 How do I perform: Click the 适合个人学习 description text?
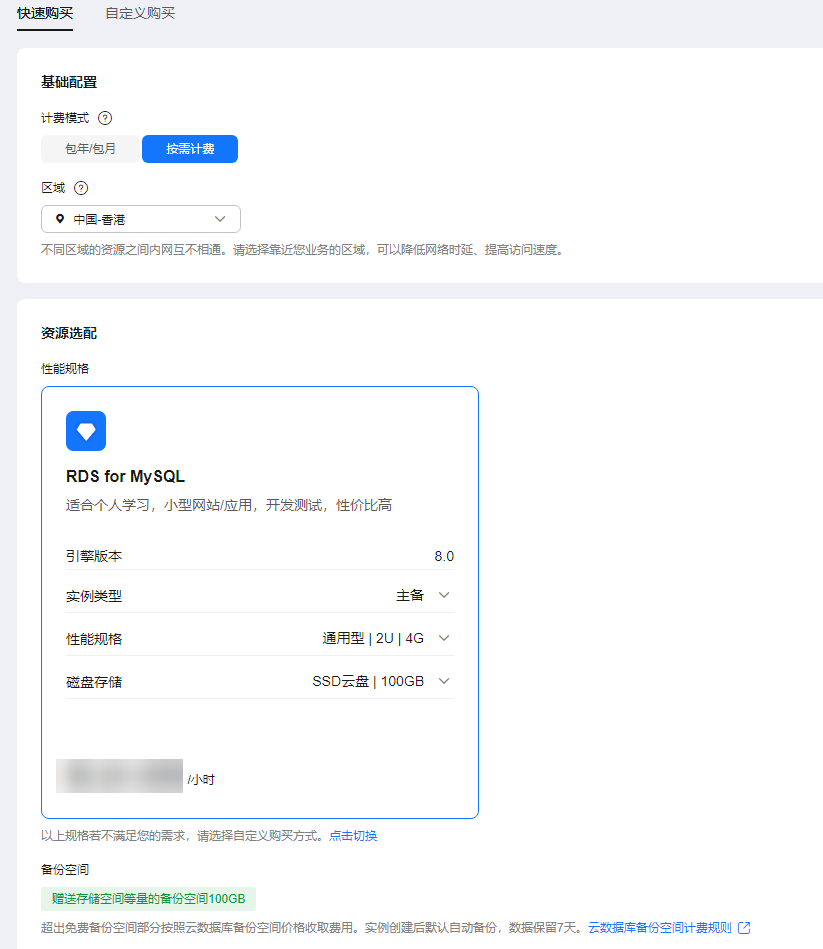pos(229,505)
